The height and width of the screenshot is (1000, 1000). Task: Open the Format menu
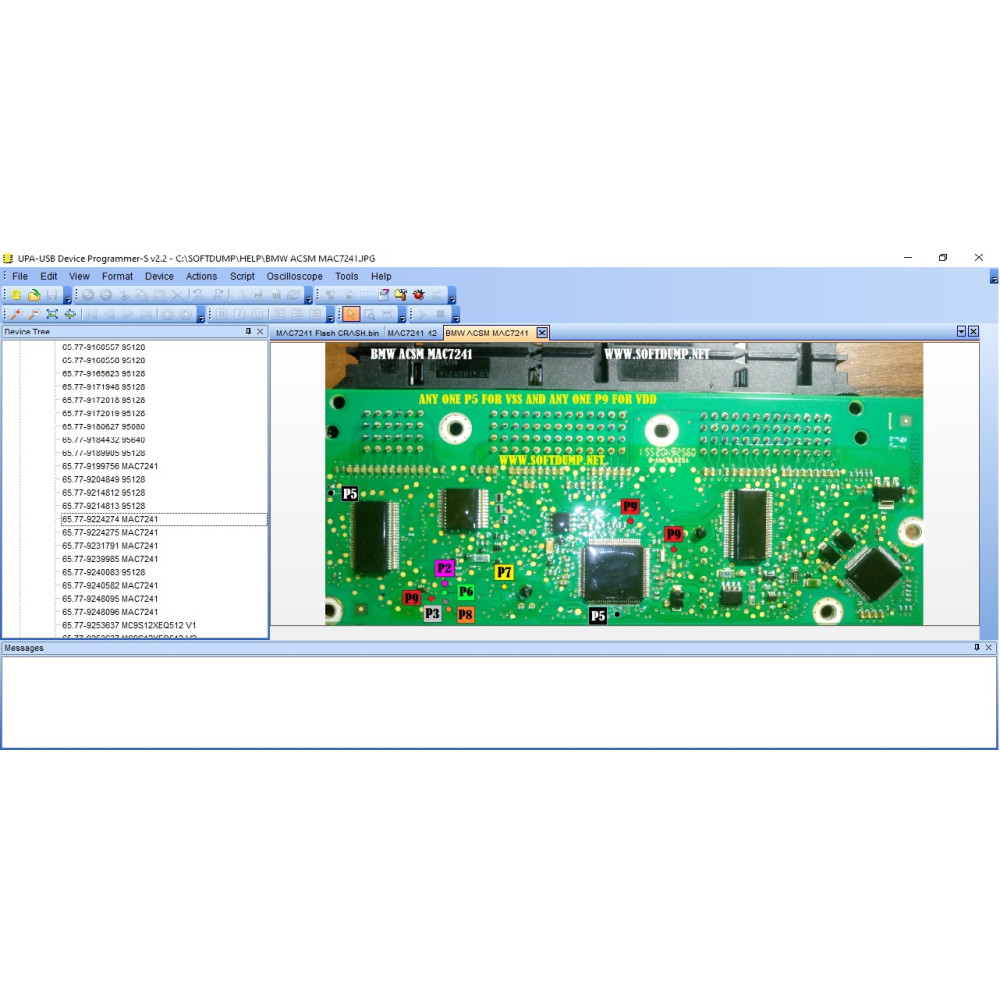tap(117, 276)
